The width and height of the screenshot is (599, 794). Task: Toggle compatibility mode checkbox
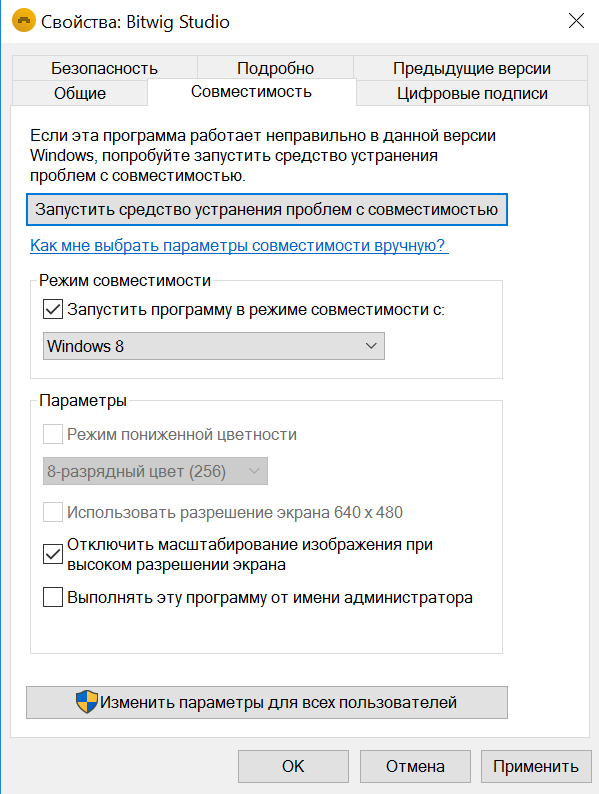(53, 309)
